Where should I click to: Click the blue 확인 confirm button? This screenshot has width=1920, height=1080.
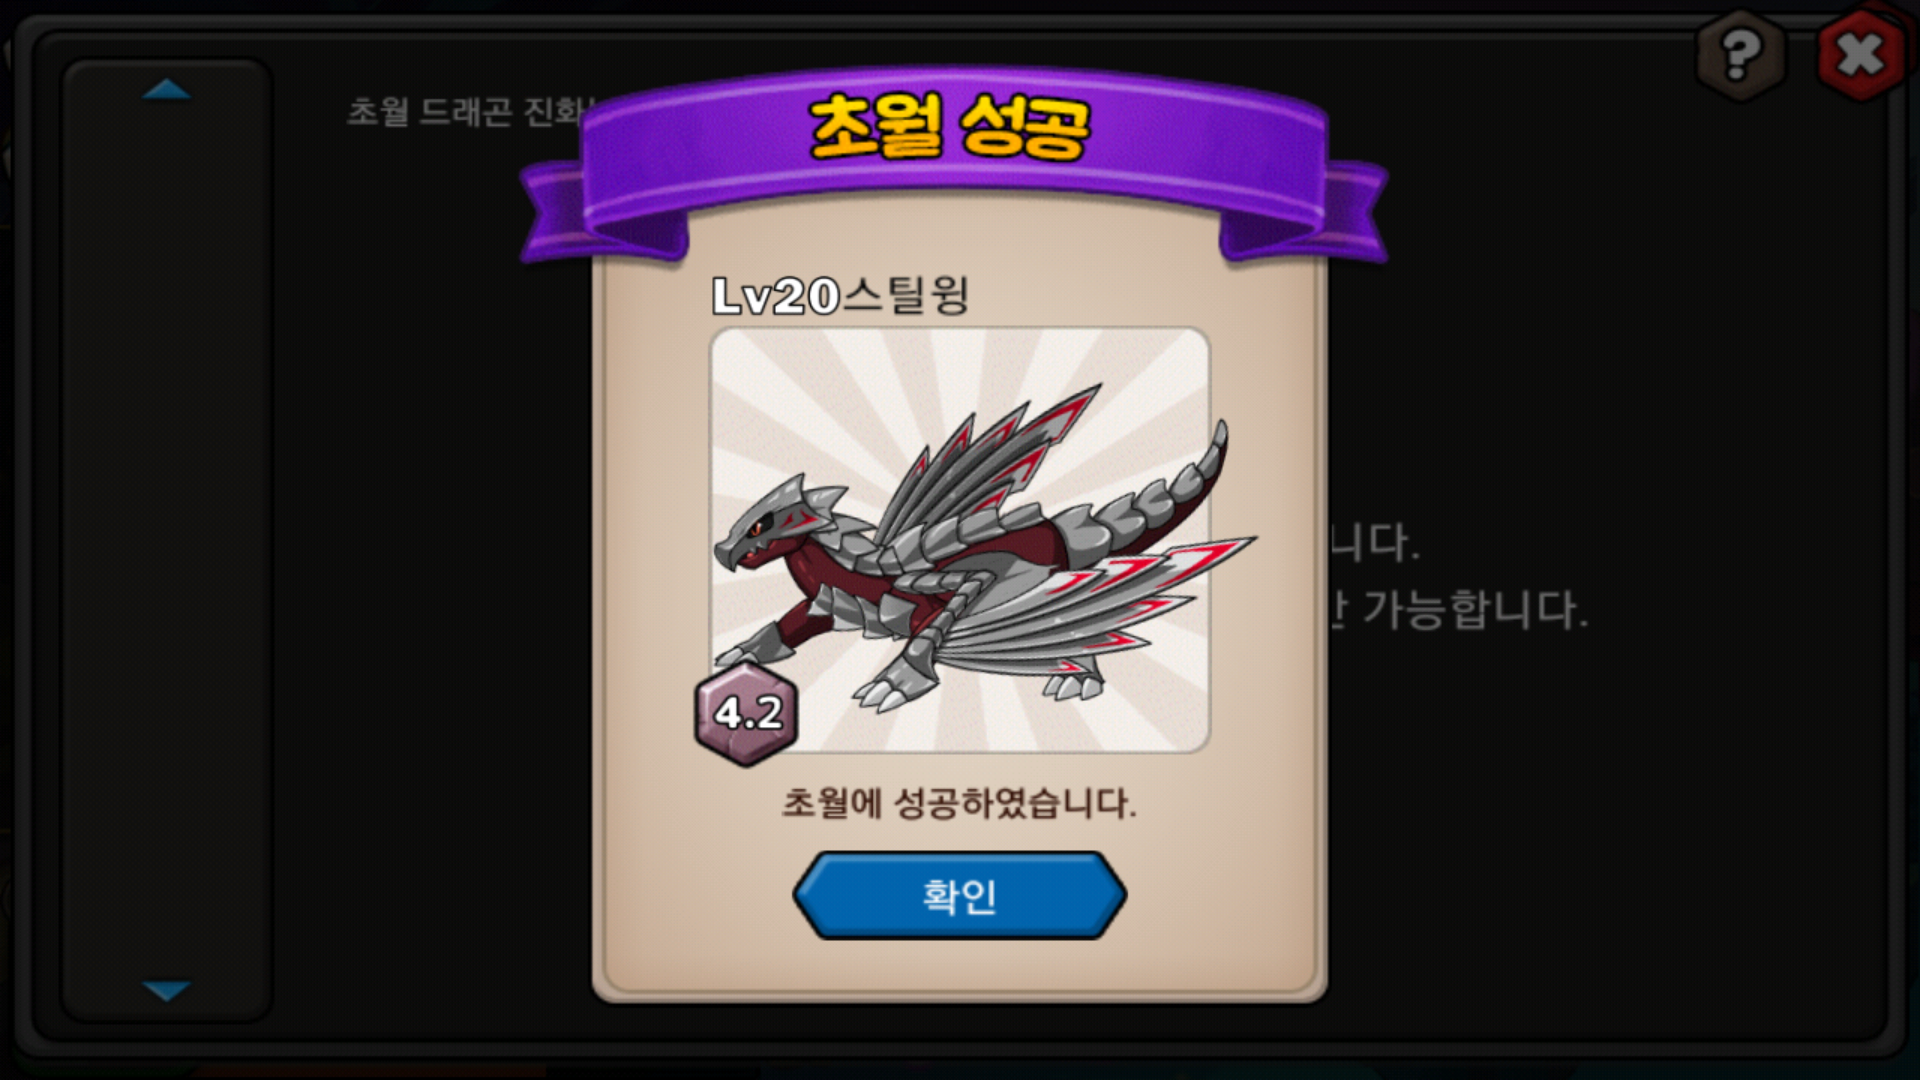pos(960,895)
